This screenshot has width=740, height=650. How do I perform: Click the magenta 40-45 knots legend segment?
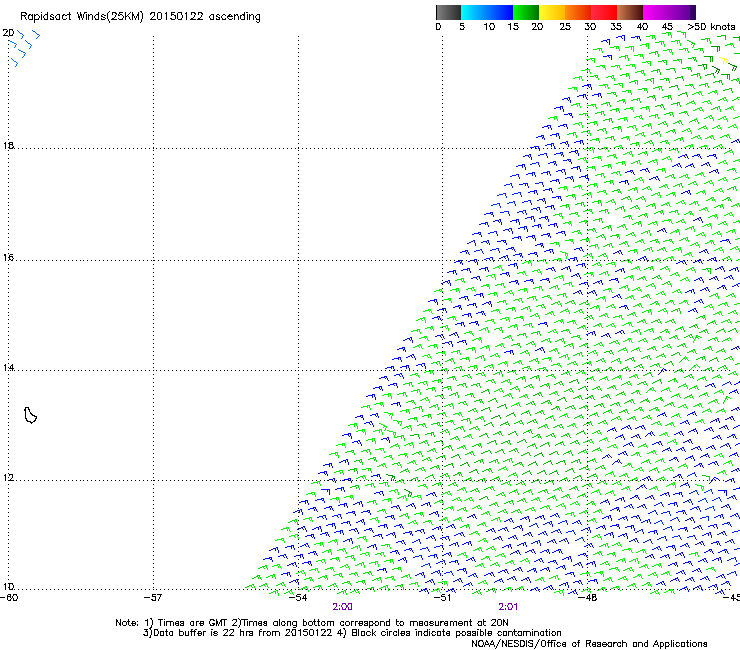click(656, 12)
